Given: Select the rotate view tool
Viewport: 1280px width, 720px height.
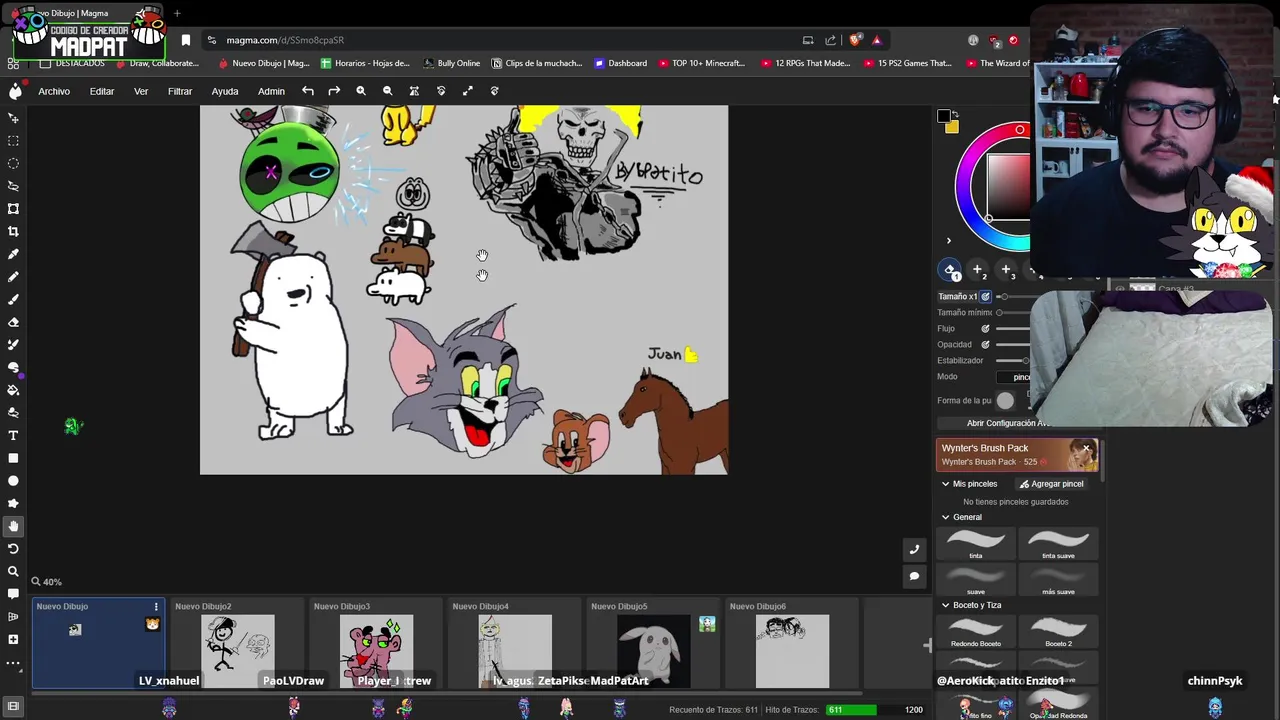Looking at the screenshot, I should point(13,549).
